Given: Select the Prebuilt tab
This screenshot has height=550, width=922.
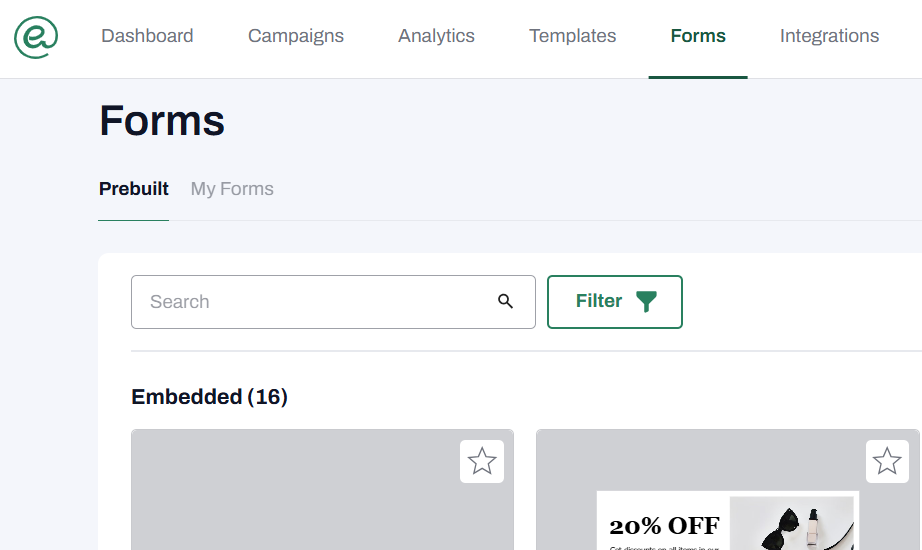Looking at the screenshot, I should (134, 189).
